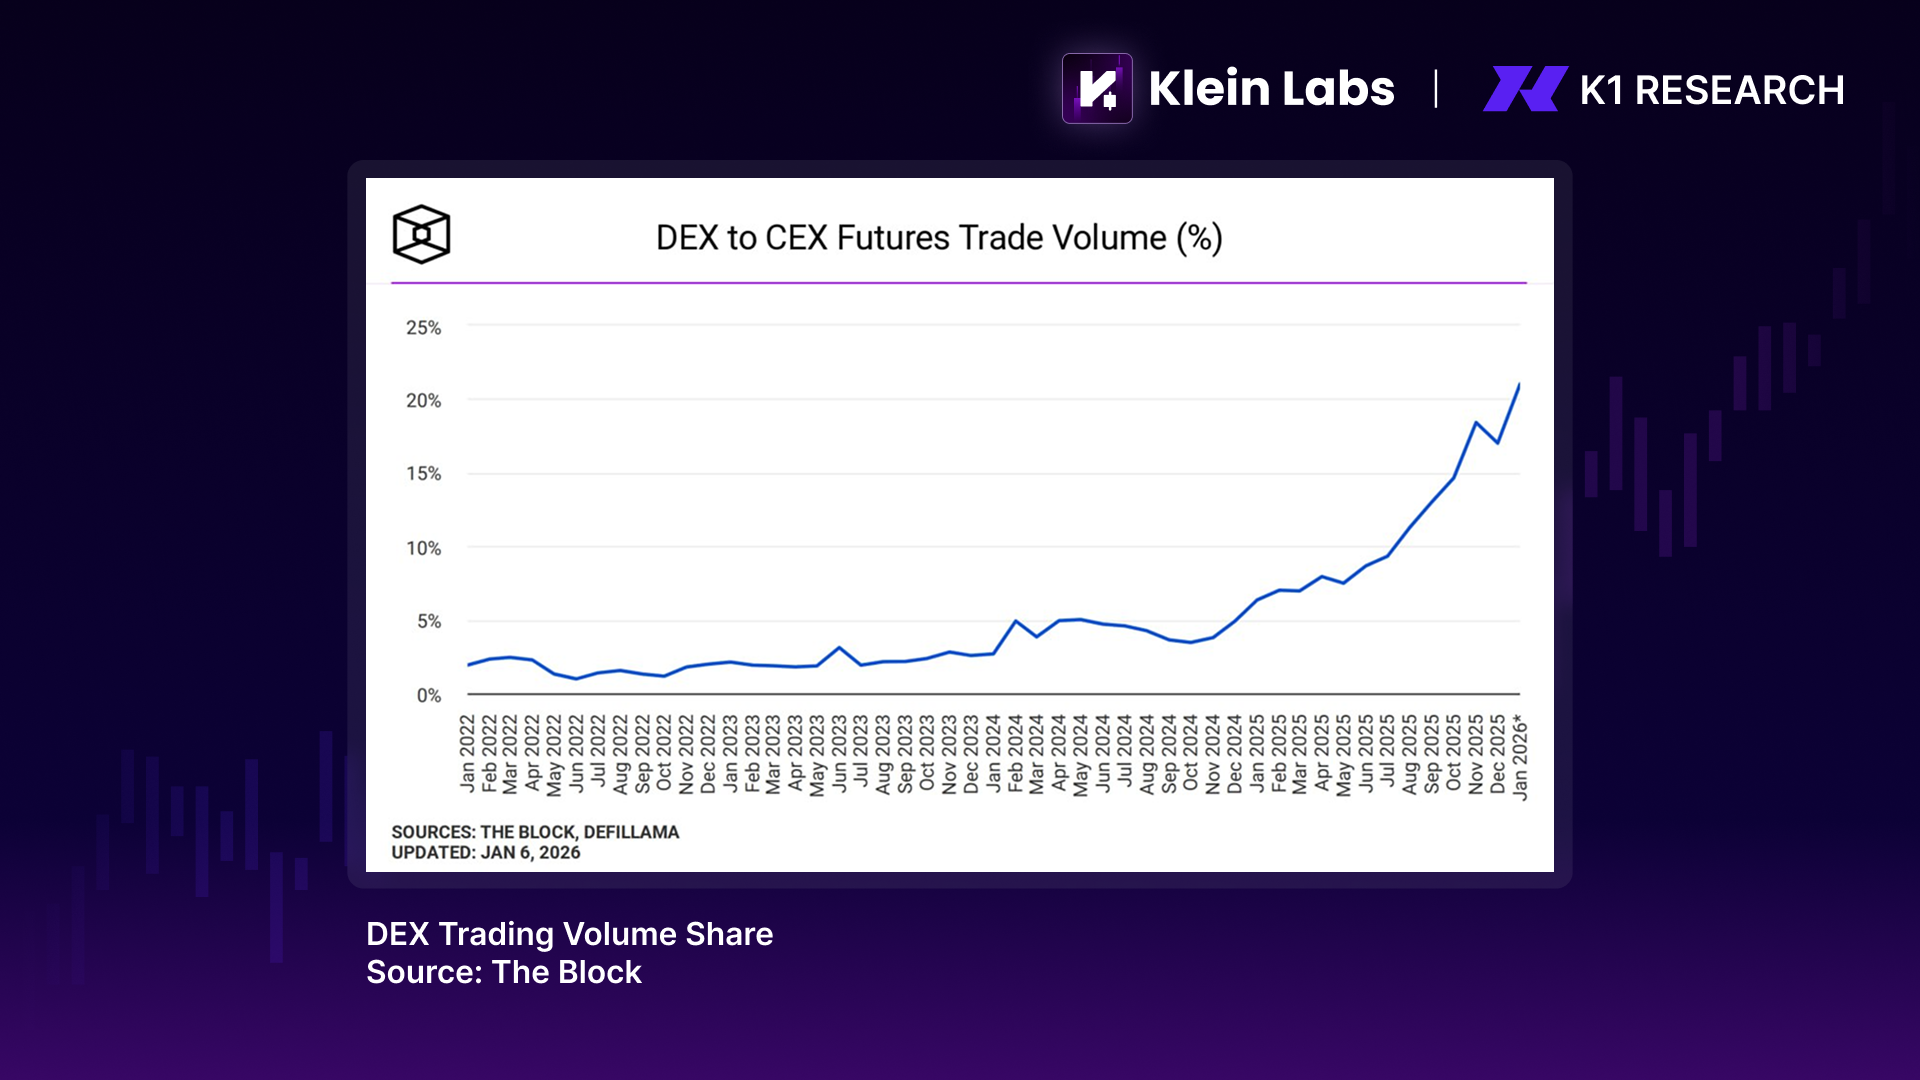Click the 25% y-axis label
Screen dimensions: 1920x1080
point(423,328)
